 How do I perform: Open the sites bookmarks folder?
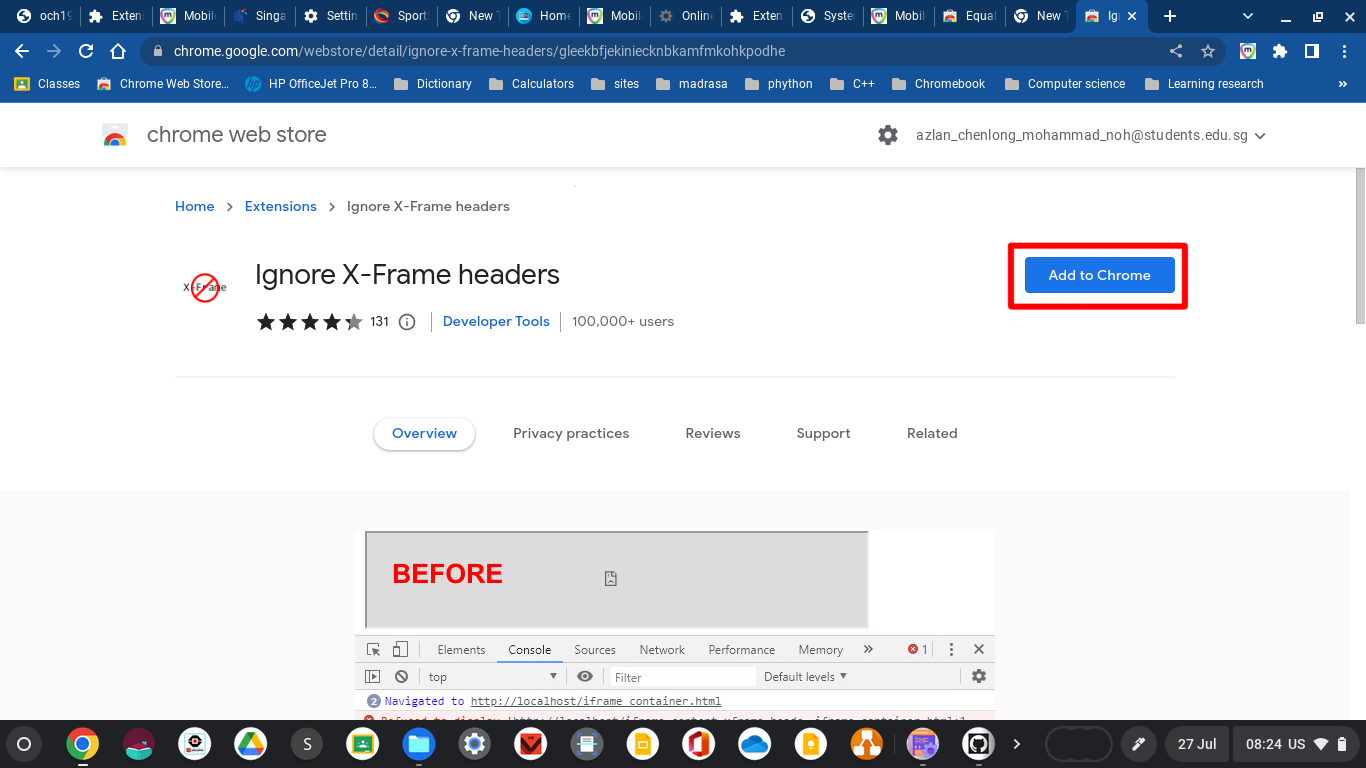[614, 84]
